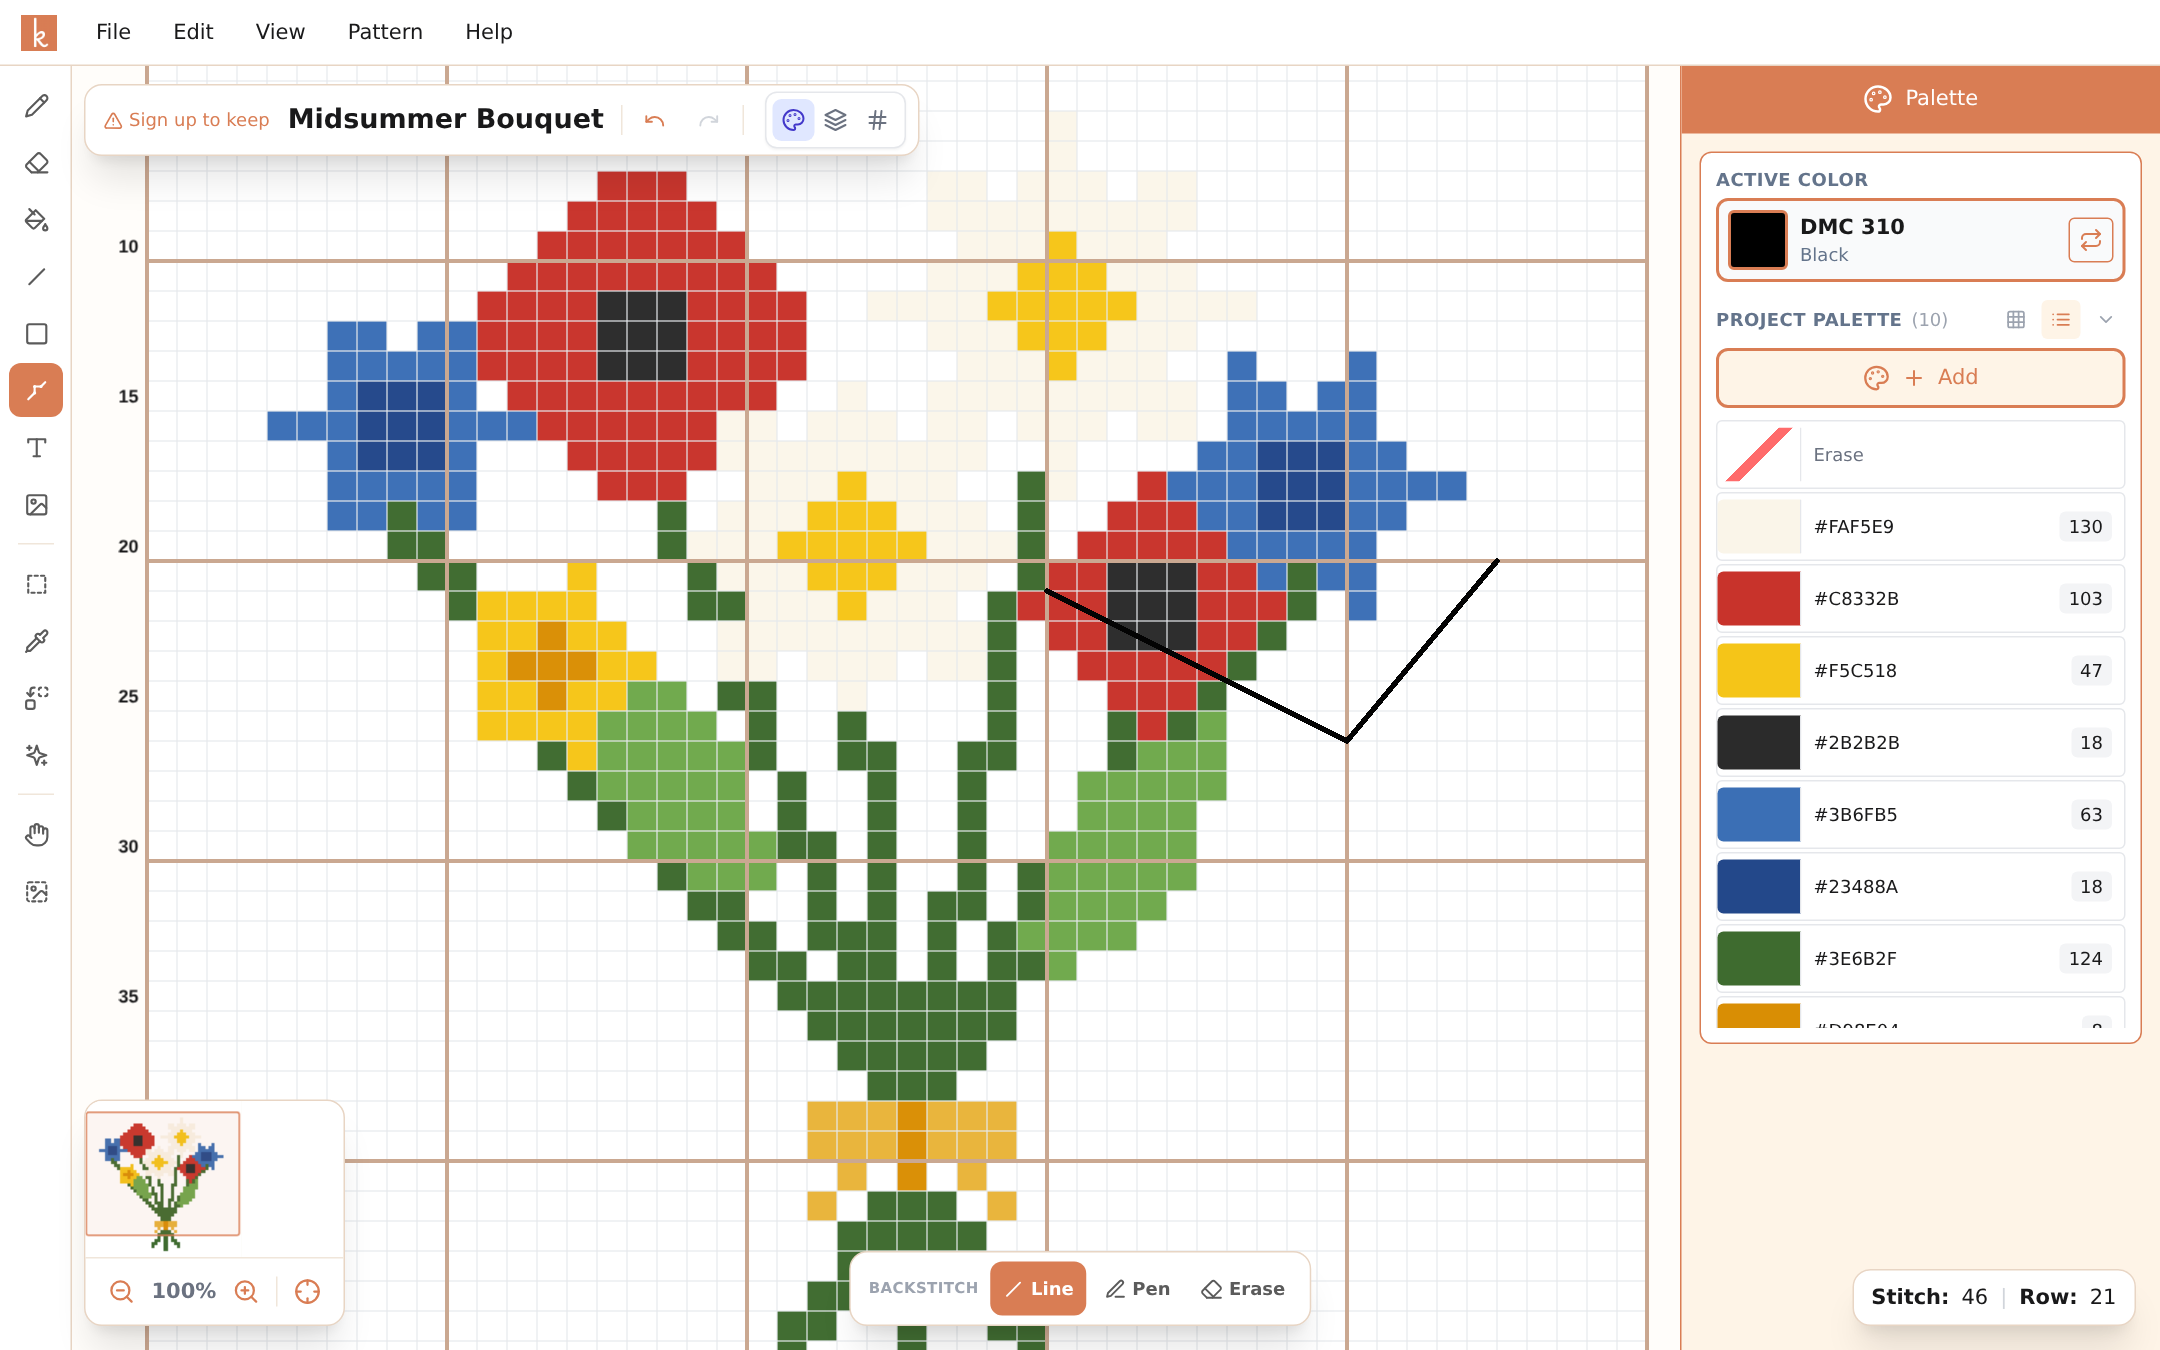Viewport: 2160px width, 1350px height.
Task: Open the Image import tool
Action: [37, 505]
